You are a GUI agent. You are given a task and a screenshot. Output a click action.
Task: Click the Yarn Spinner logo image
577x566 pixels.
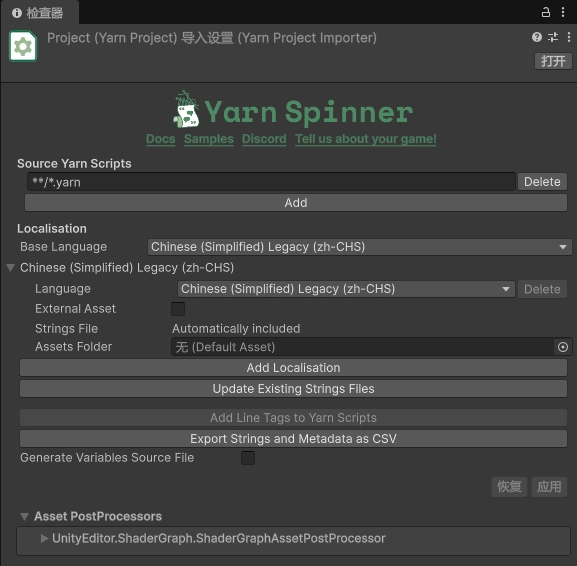[293, 110]
